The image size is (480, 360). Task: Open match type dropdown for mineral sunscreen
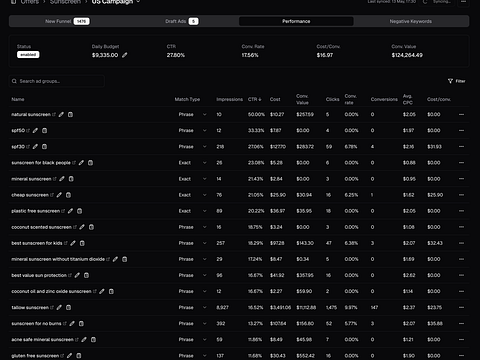192,179
